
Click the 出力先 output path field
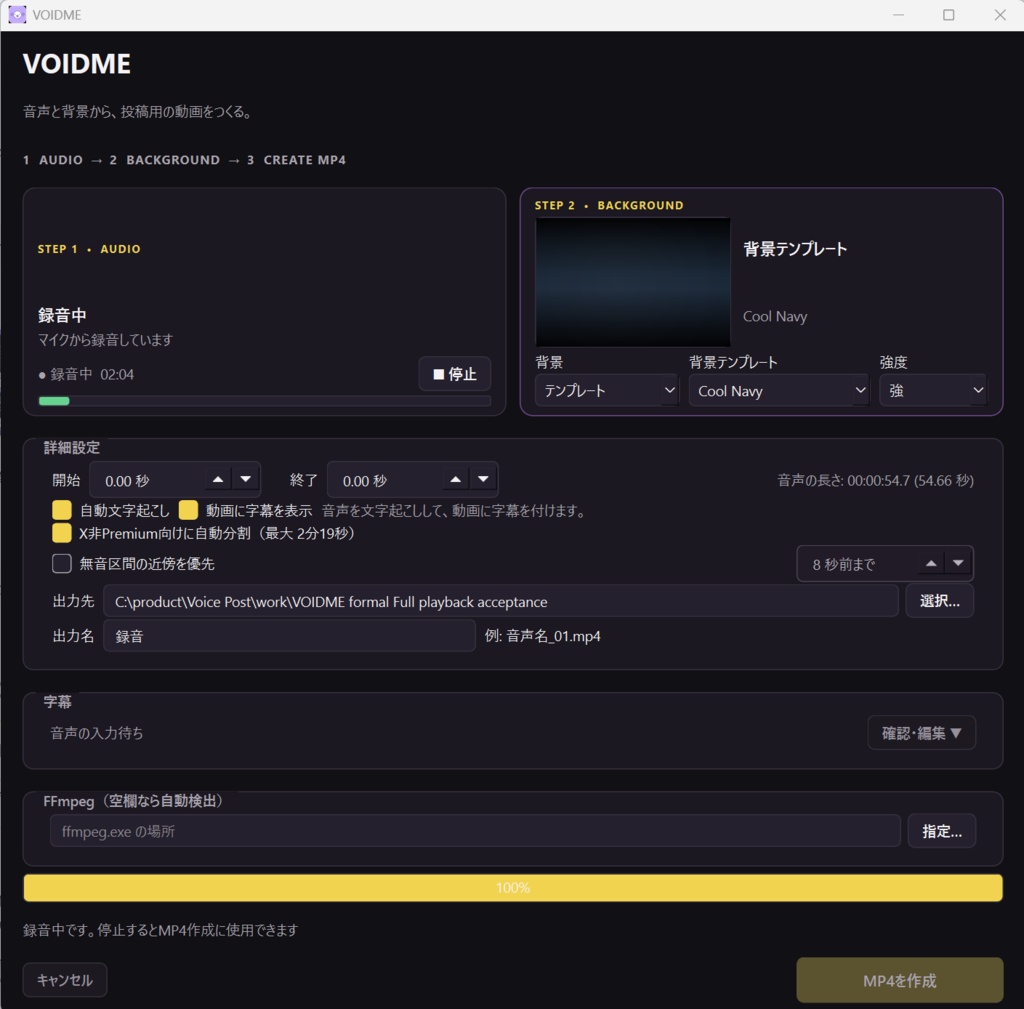tap(501, 601)
